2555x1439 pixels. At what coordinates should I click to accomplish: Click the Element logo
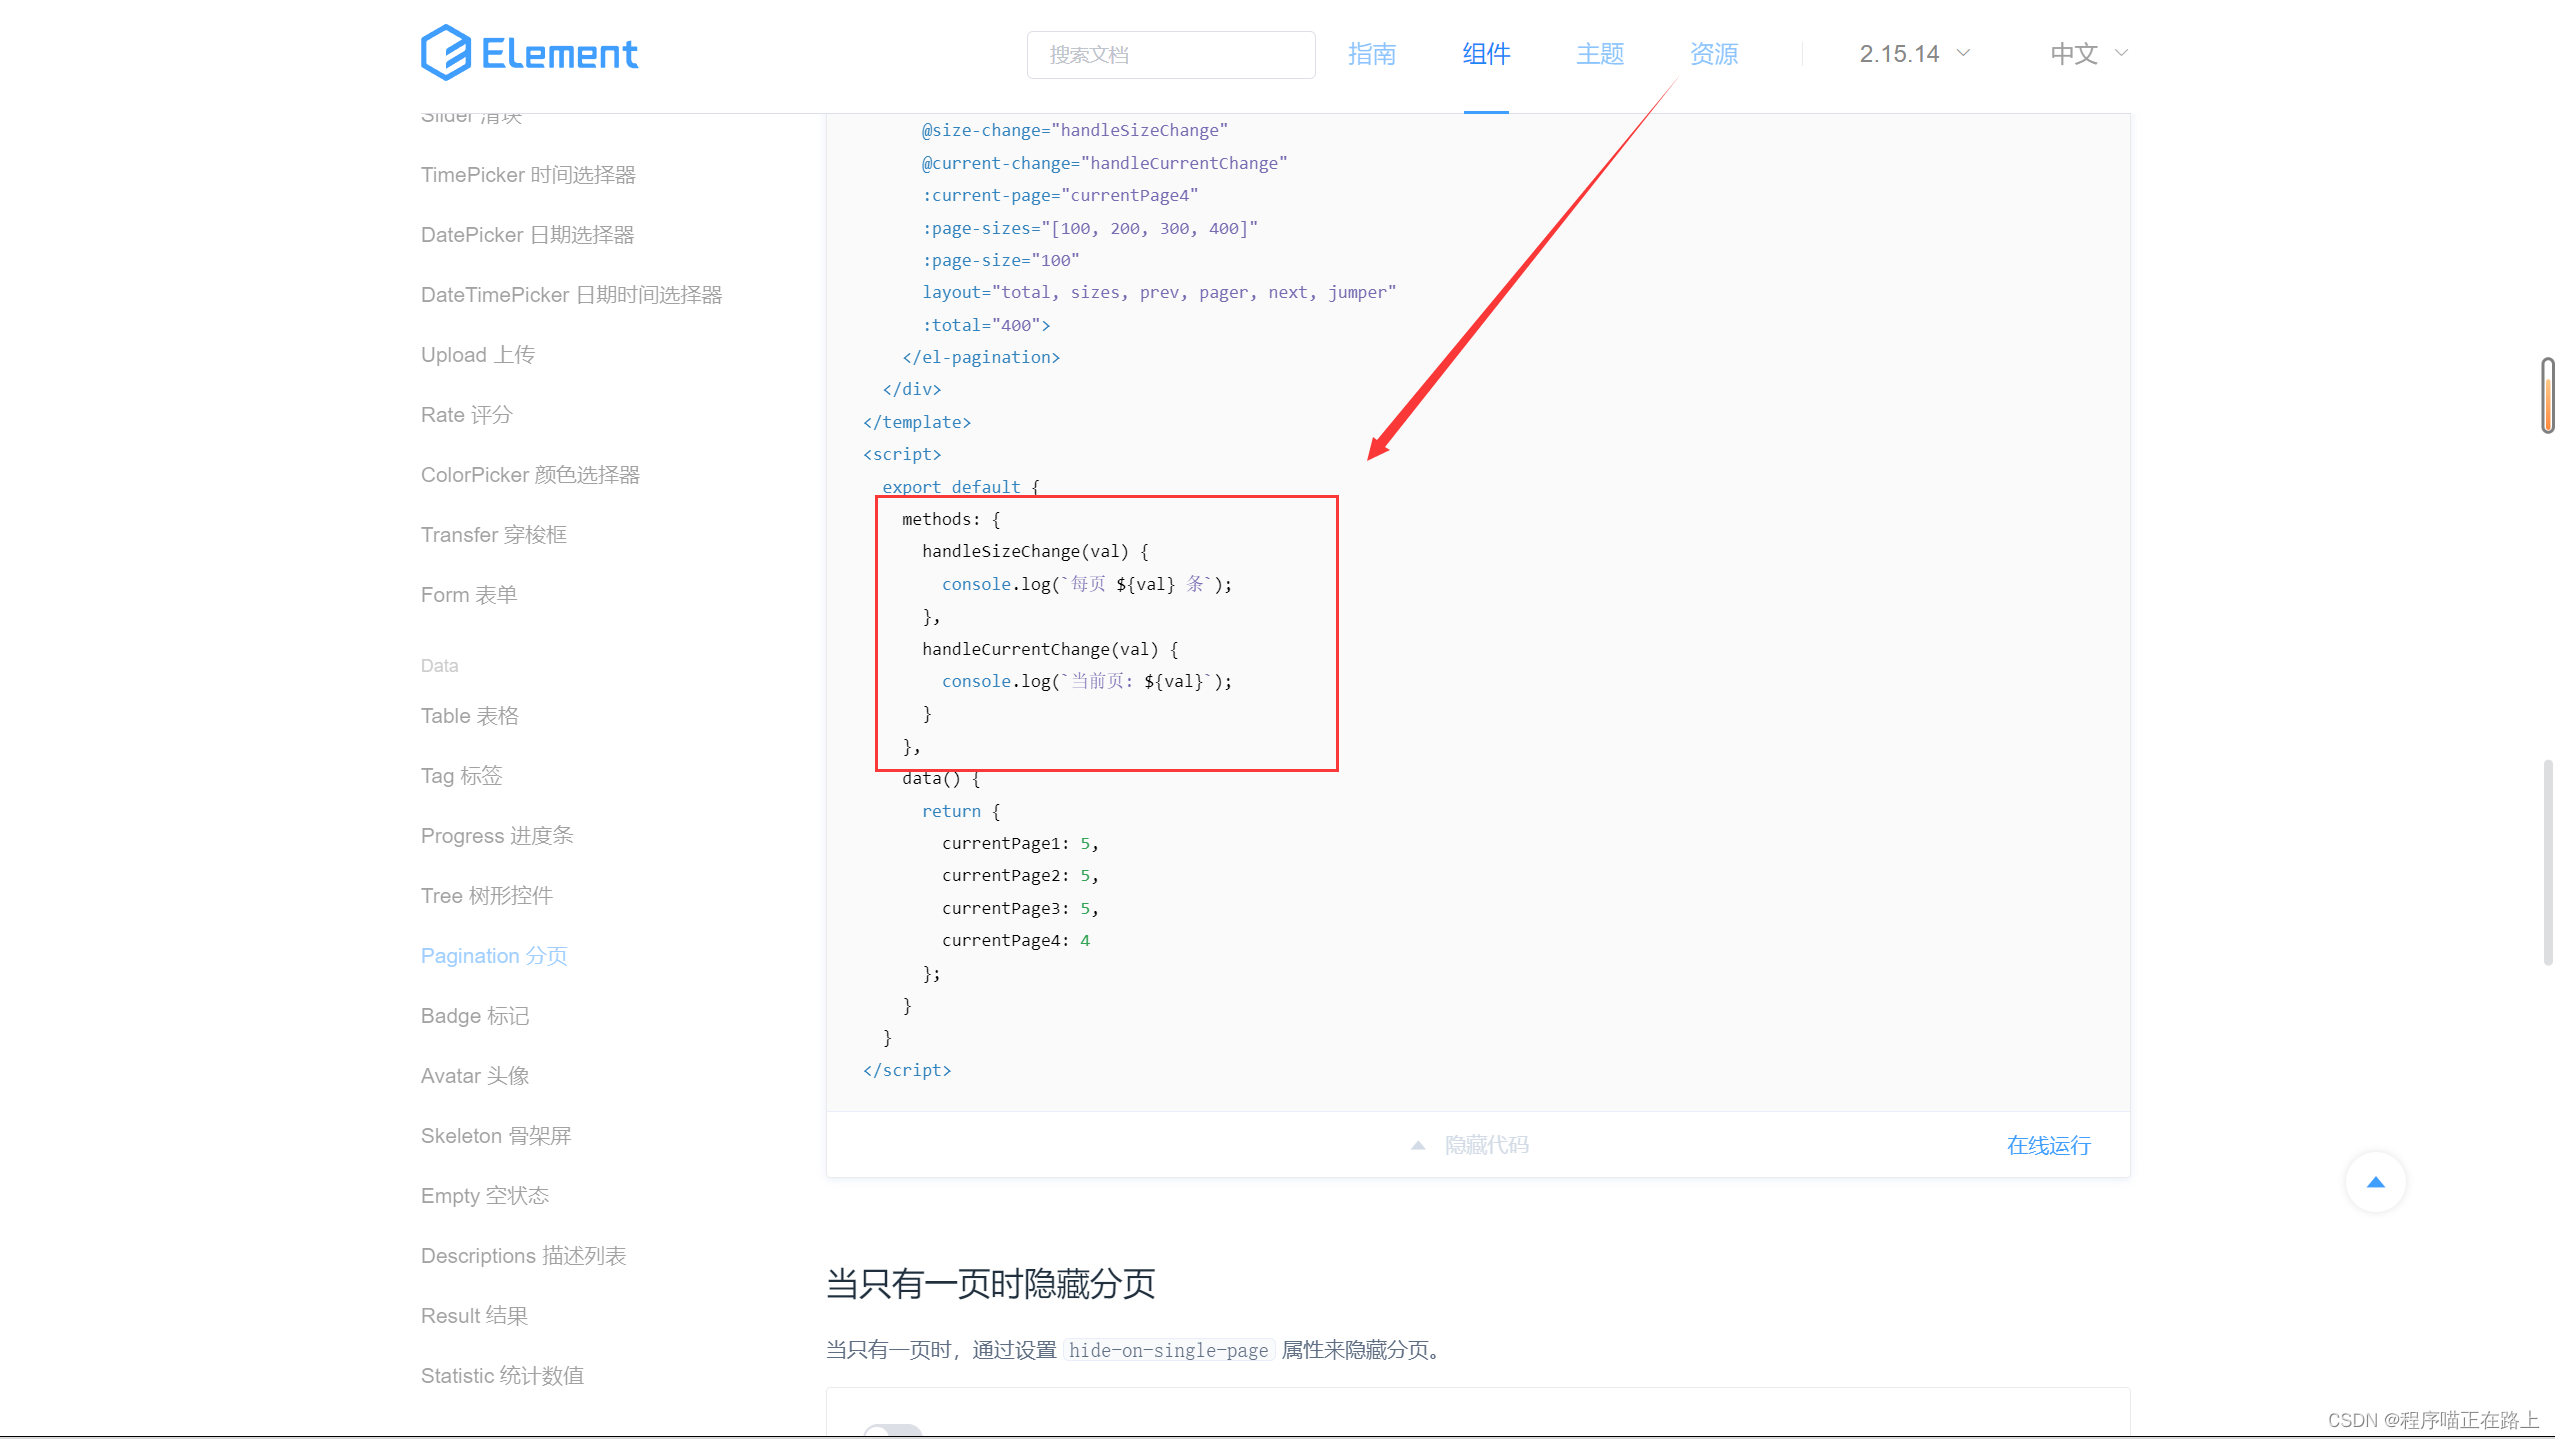coord(529,53)
